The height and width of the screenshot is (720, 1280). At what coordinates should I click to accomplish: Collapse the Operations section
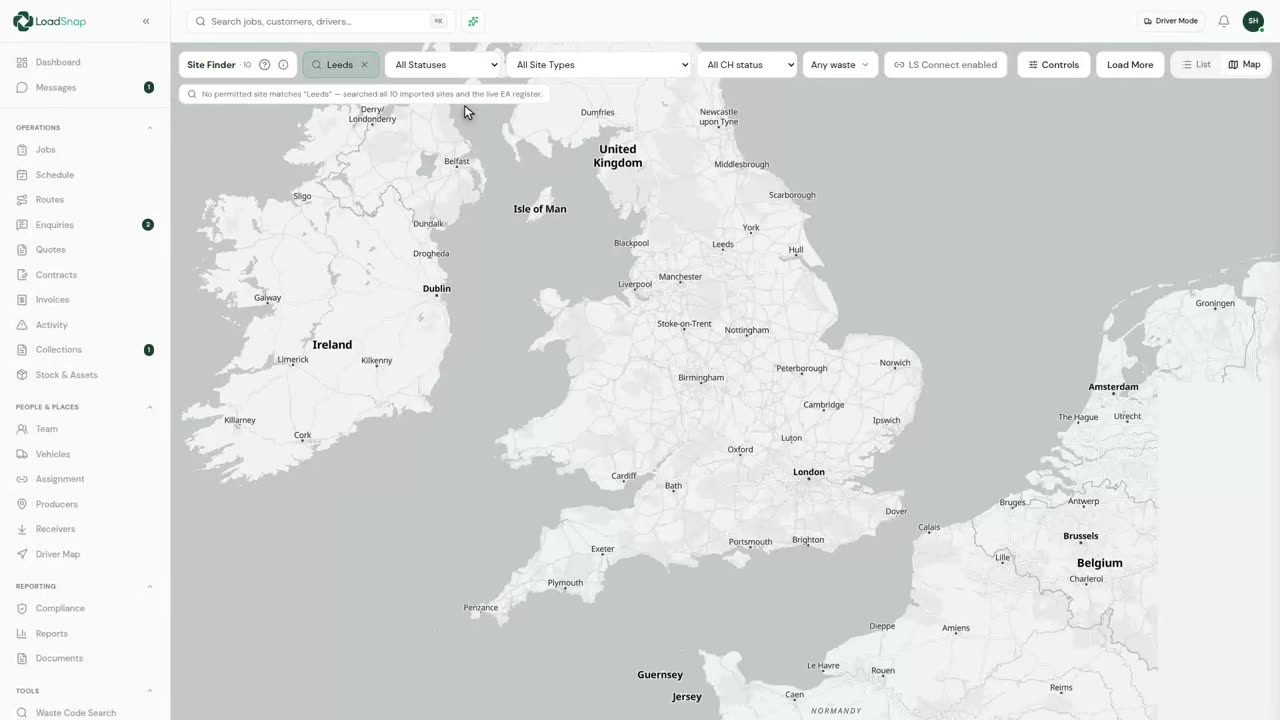[150, 128]
